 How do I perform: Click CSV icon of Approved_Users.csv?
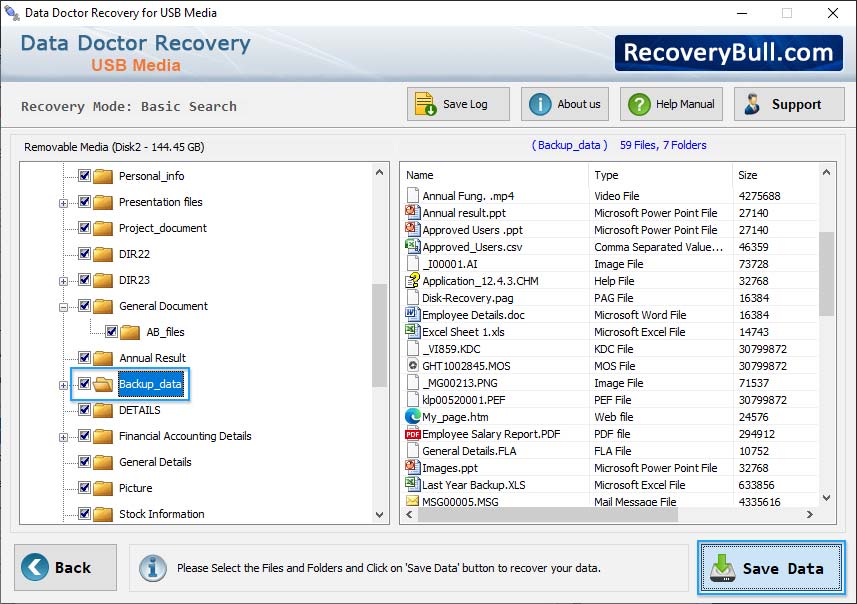click(412, 246)
